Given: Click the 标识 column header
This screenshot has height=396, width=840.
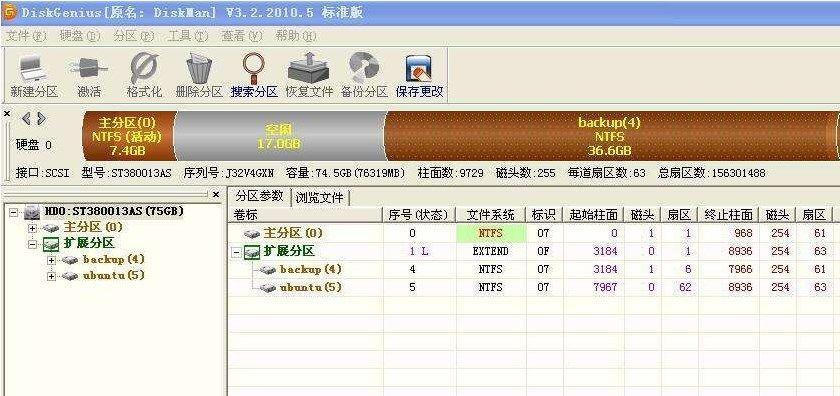Looking at the screenshot, I should [544, 215].
